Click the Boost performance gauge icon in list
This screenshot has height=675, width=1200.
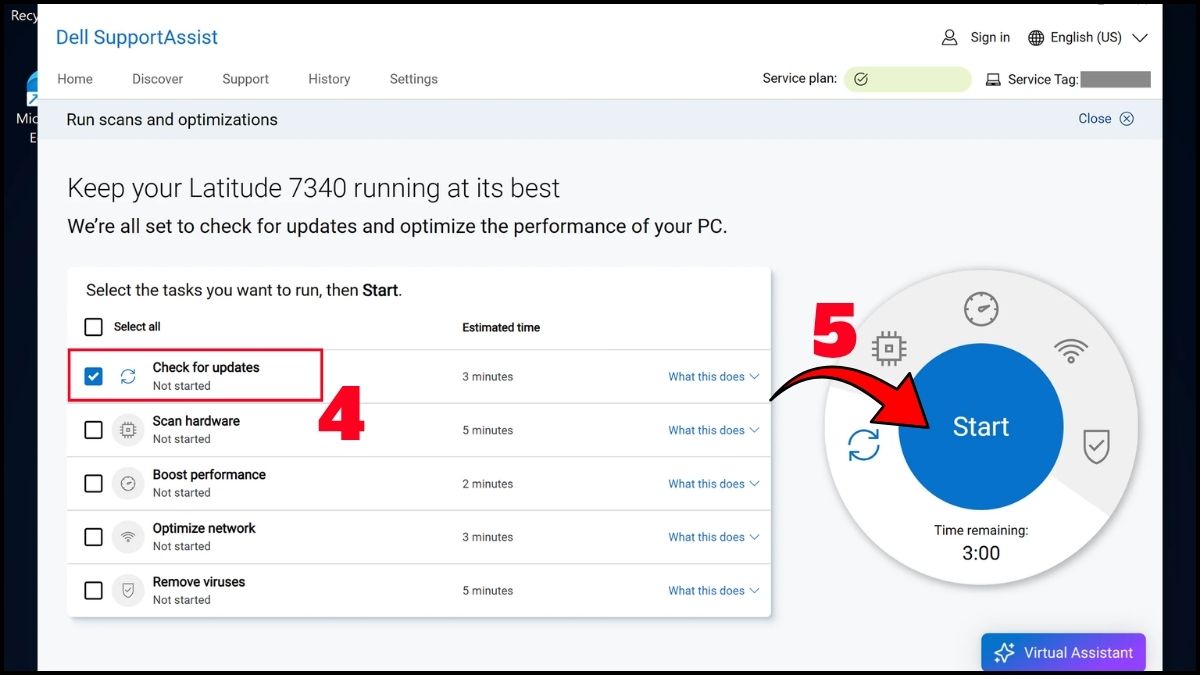128,484
